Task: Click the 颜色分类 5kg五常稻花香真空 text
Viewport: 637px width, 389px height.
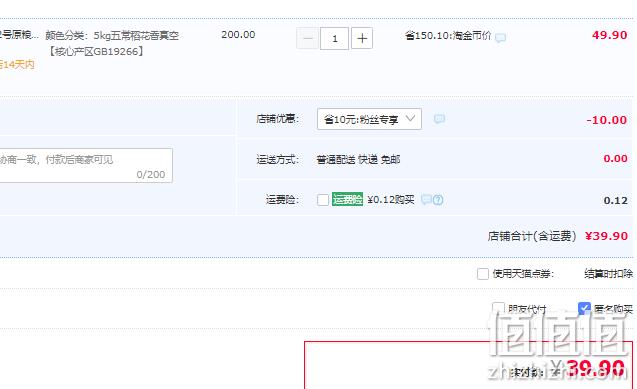Action: (112, 36)
